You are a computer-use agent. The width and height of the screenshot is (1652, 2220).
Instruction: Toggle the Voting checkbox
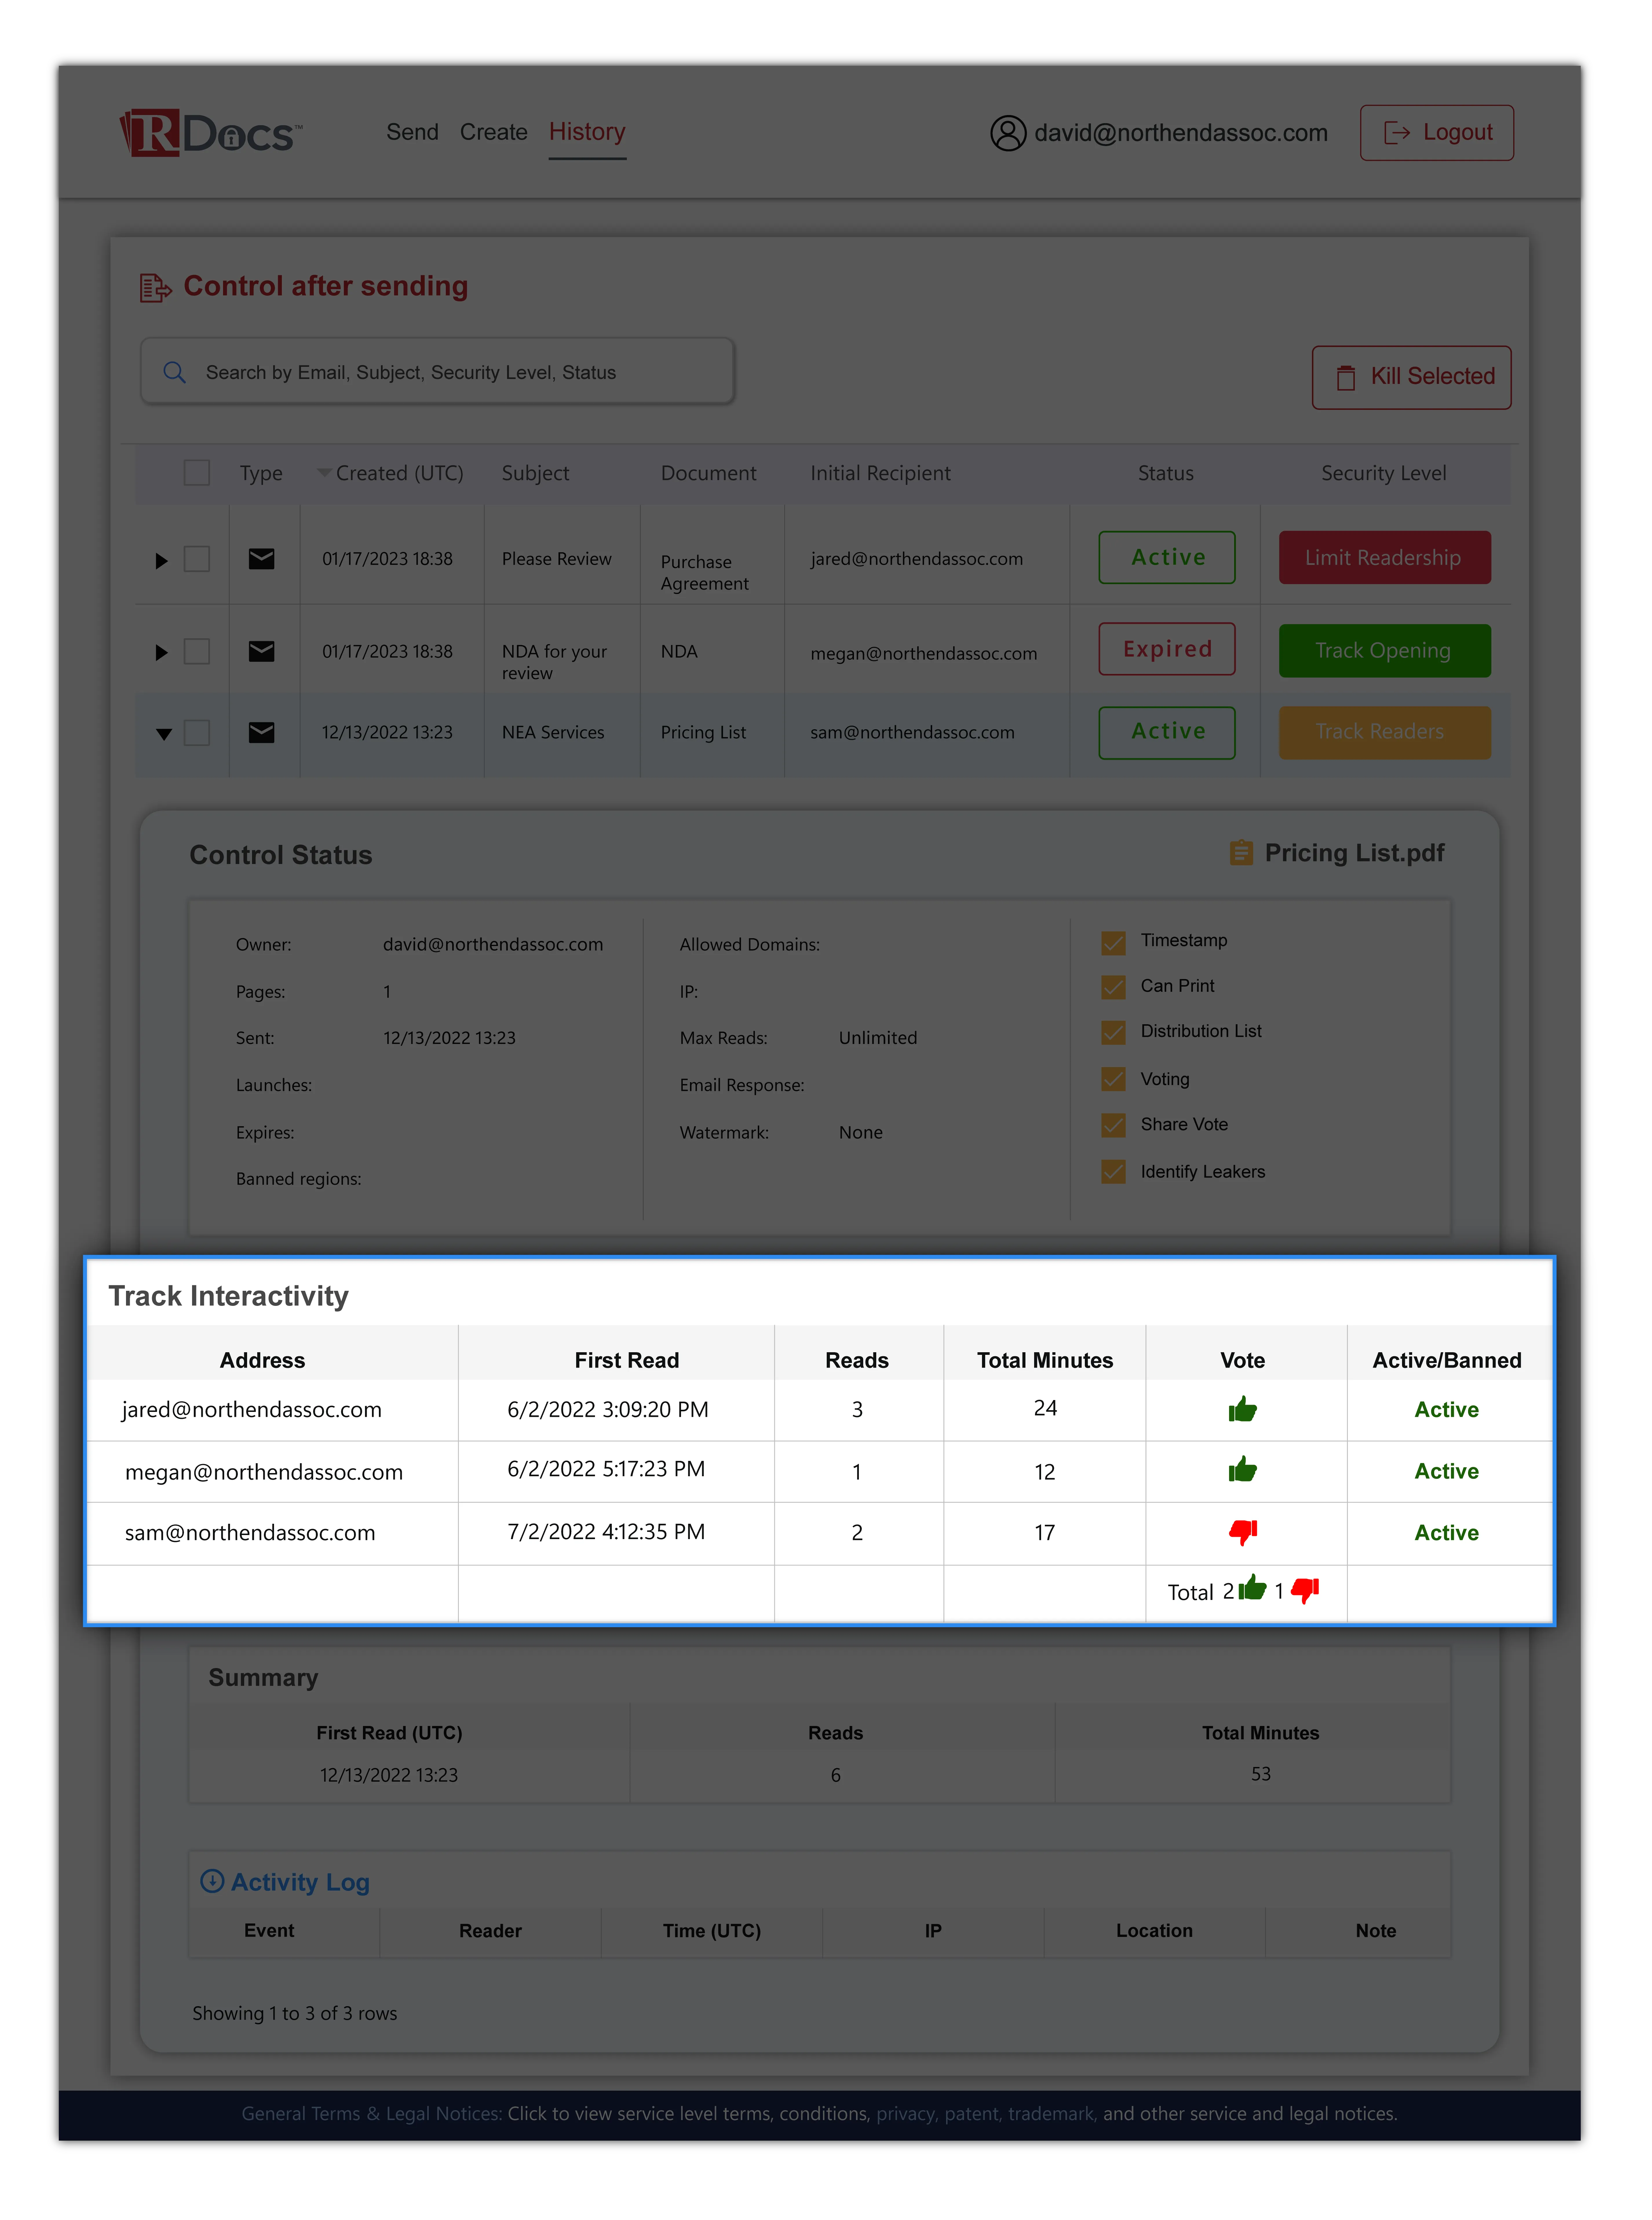(1113, 1079)
